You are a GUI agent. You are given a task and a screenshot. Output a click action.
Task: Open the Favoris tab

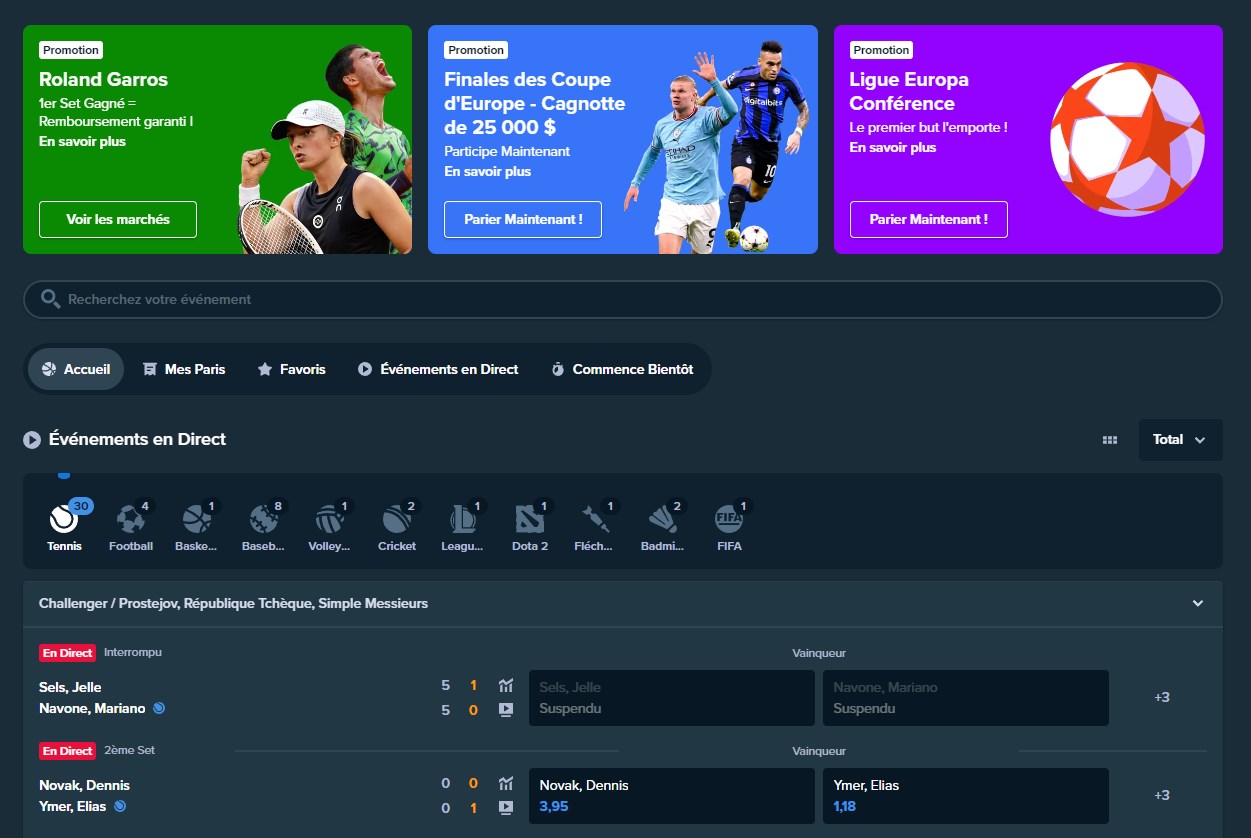pyautogui.click(x=292, y=369)
